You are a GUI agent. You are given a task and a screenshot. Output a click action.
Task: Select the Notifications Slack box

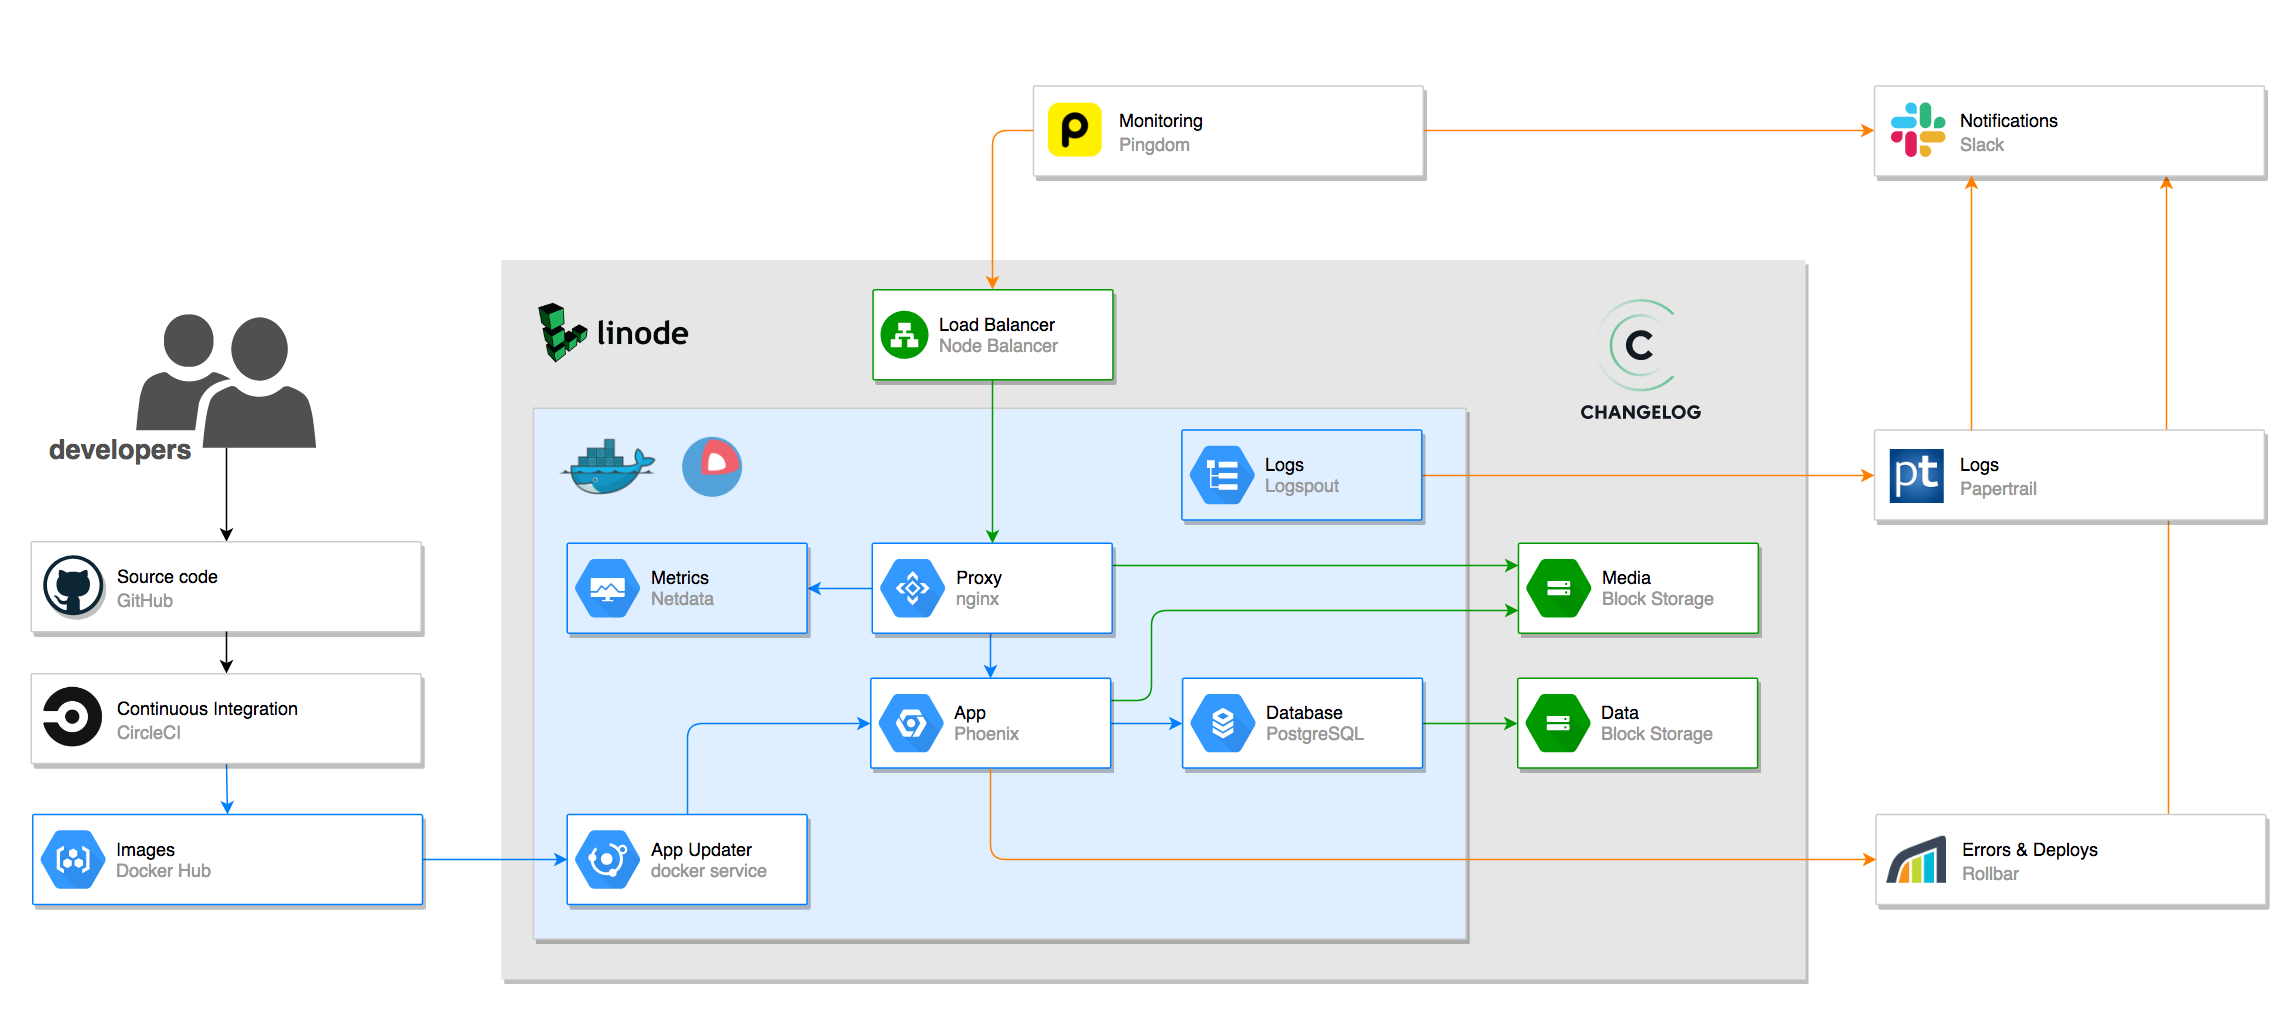click(2070, 132)
